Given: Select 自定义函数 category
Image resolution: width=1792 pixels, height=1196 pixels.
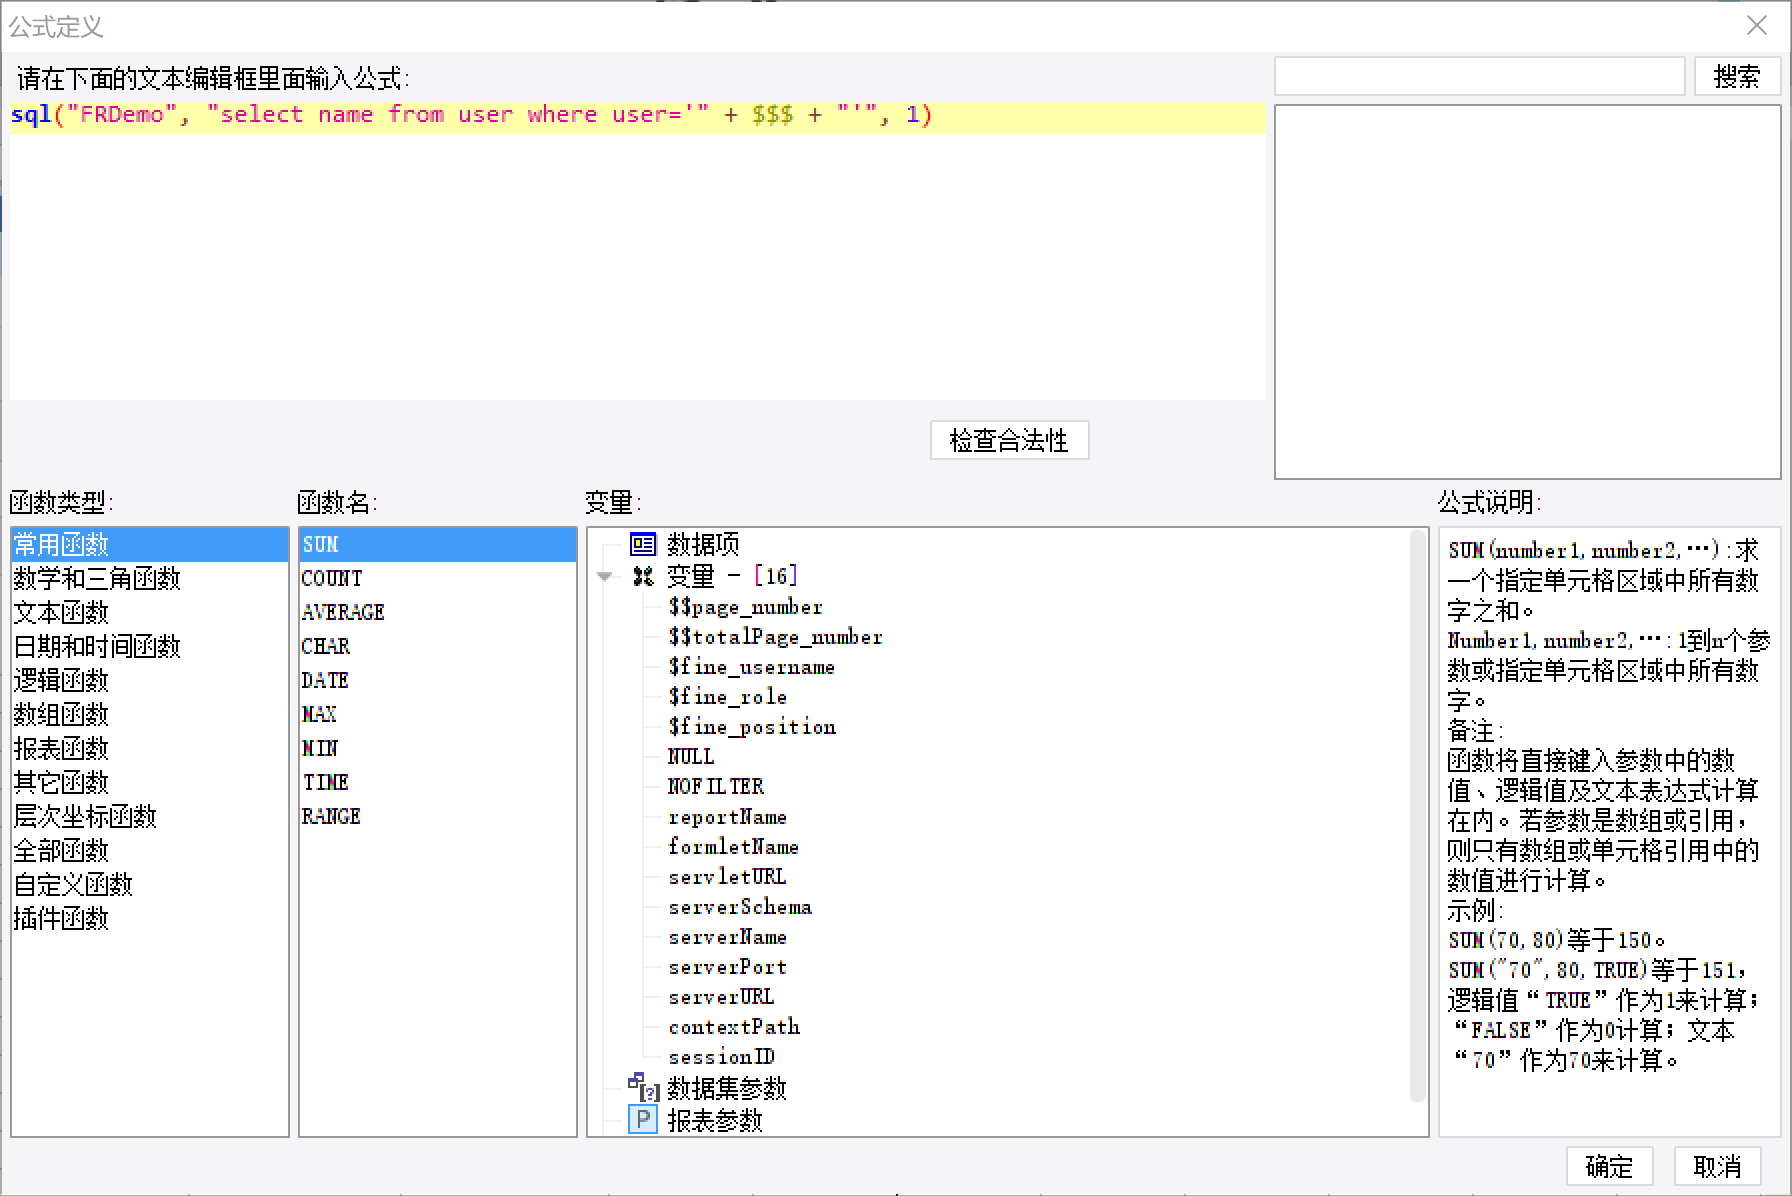Looking at the screenshot, I should 150,885.
